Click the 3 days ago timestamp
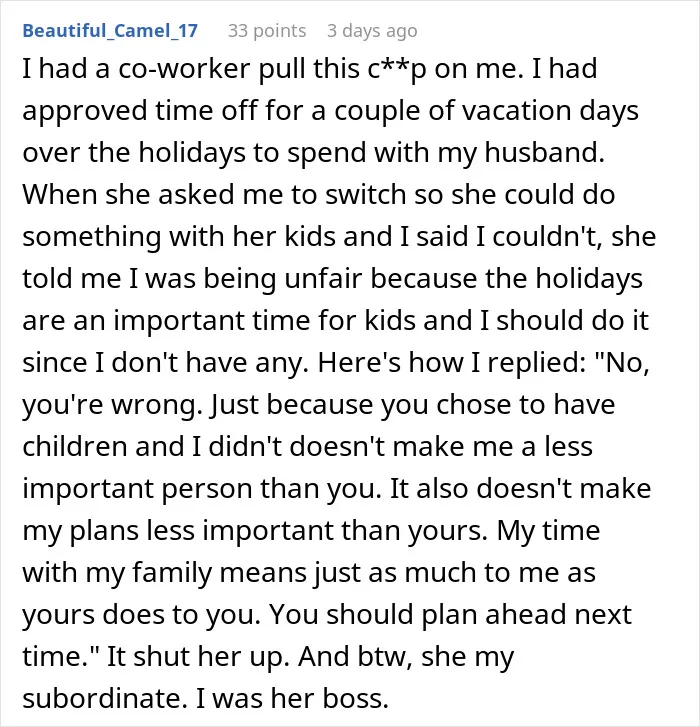The width and height of the screenshot is (700, 727). tap(372, 31)
